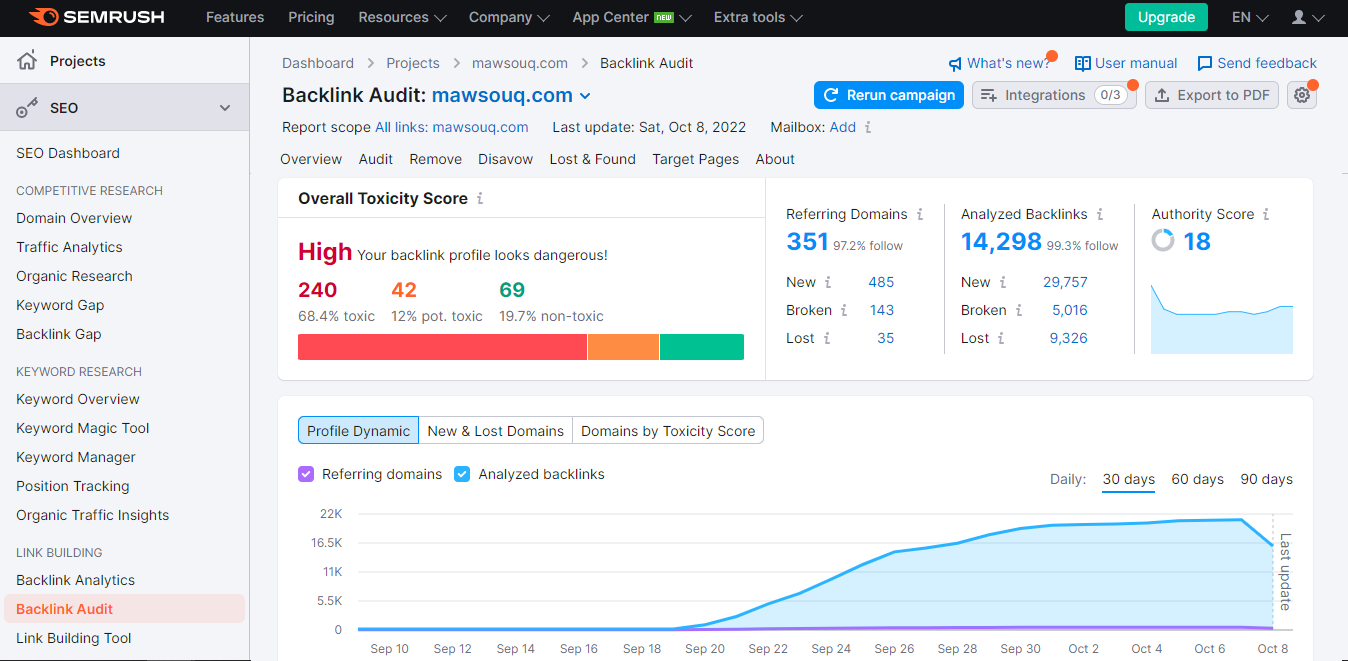Expand the Company menu
The width and height of the screenshot is (1348, 661).
[509, 17]
